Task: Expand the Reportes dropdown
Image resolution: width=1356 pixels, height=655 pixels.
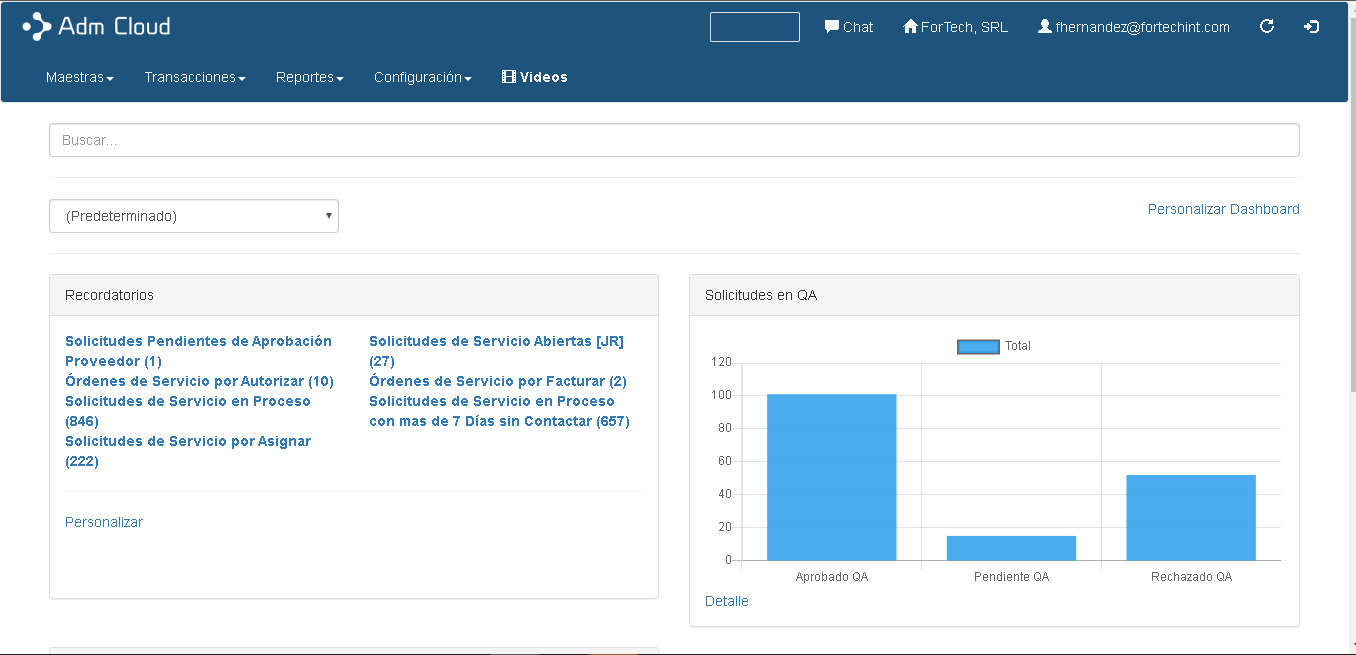Action: tap(309, 76)
